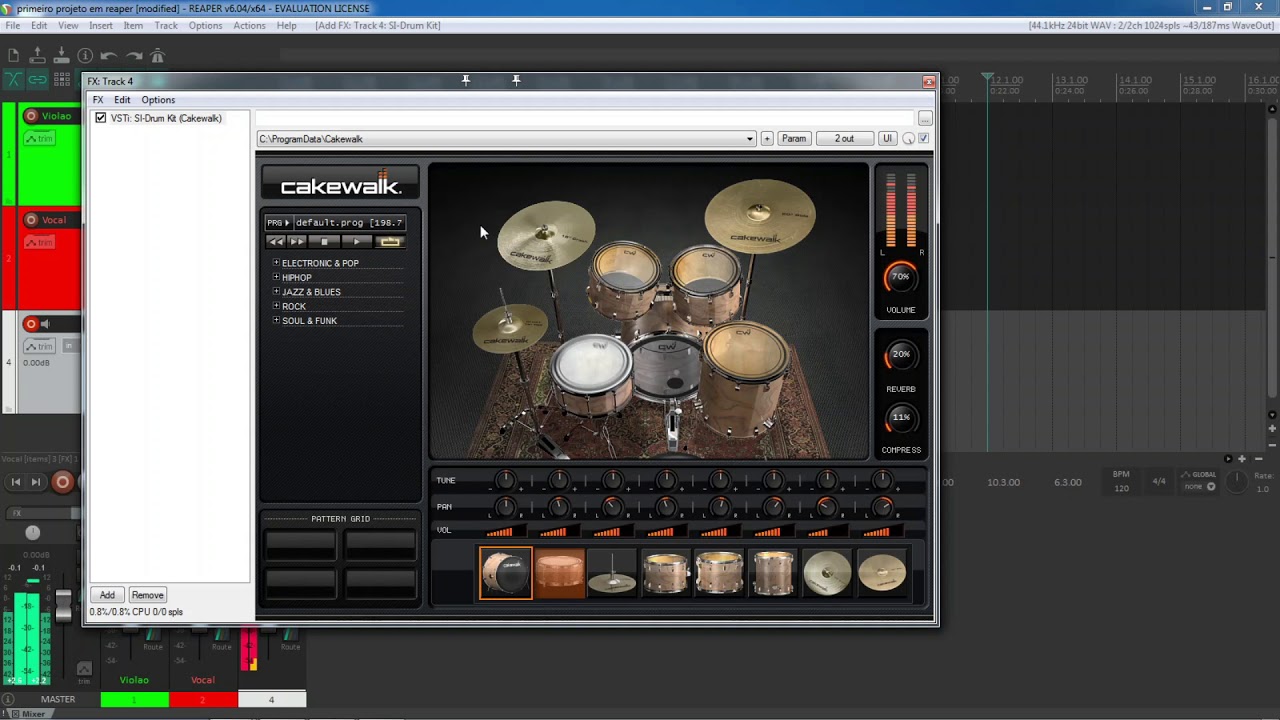This screenshot has height=720, width=1280.
Task: Expand the ELECTRONIC & POP category
Action: pyautogui.click(x=276, y=263)
